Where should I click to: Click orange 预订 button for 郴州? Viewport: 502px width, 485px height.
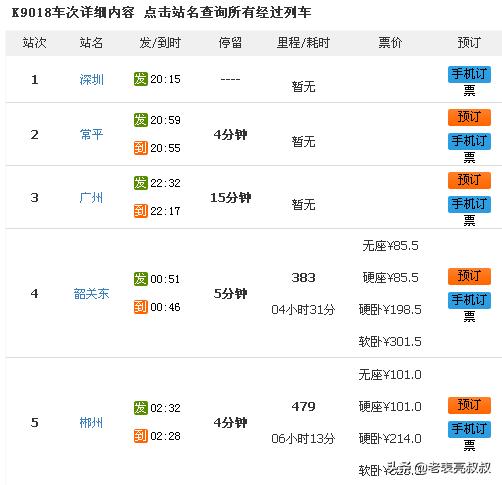[x=469, y=405]
